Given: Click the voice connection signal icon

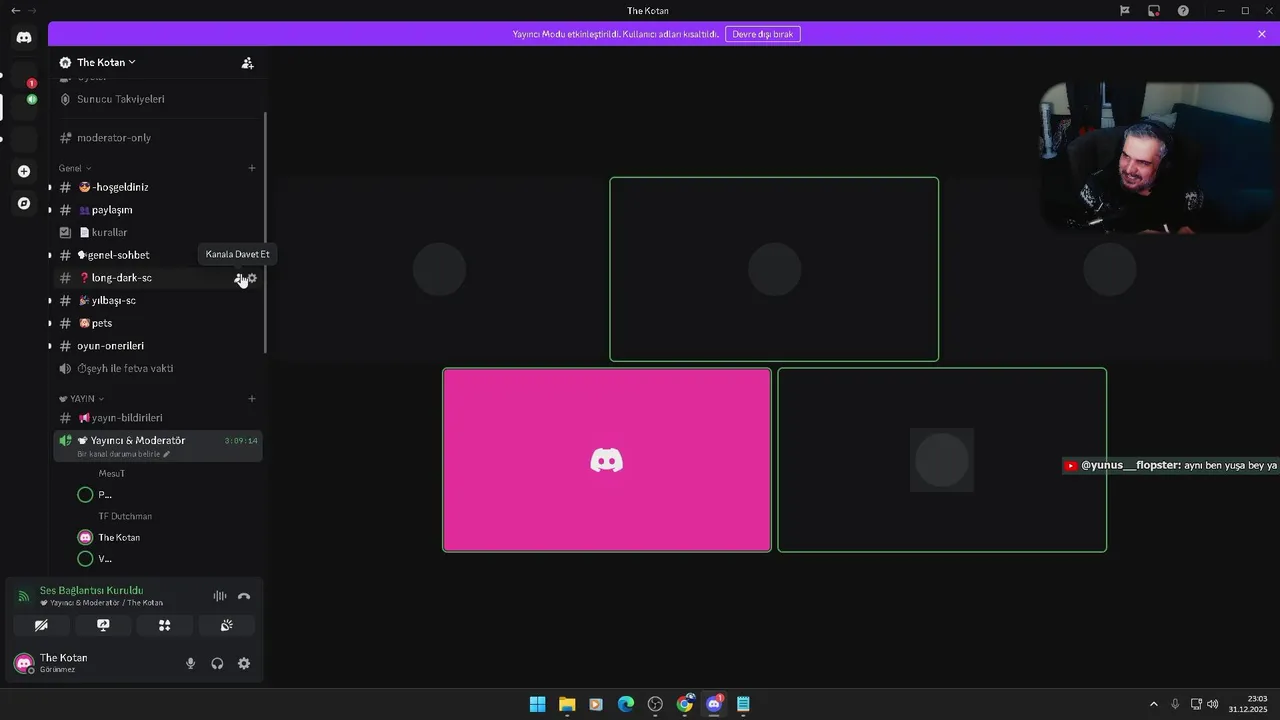Looking at the screenshot, I should [23, 596].
